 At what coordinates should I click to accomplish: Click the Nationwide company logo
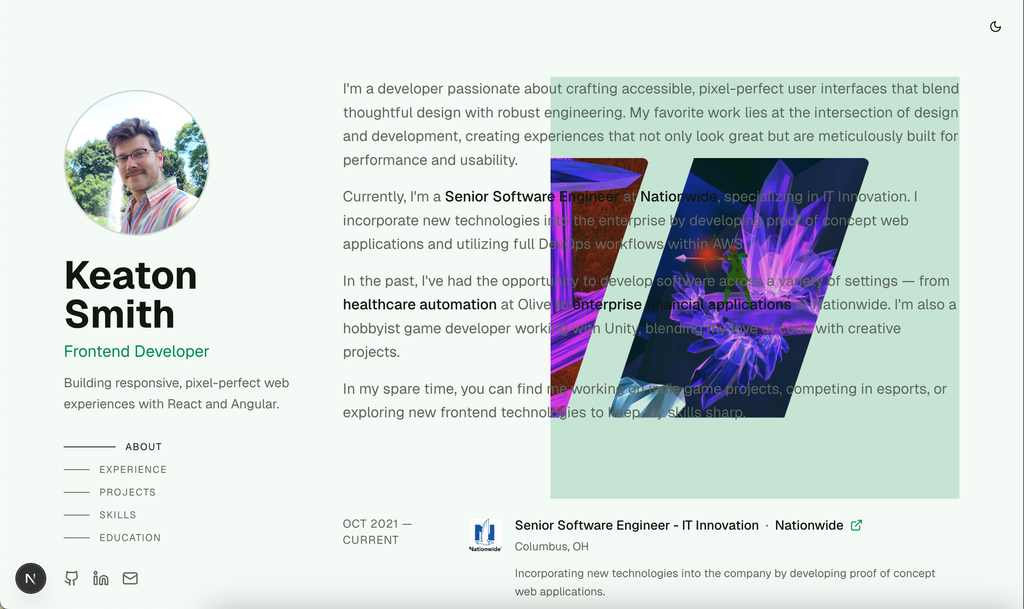point(486,533)
